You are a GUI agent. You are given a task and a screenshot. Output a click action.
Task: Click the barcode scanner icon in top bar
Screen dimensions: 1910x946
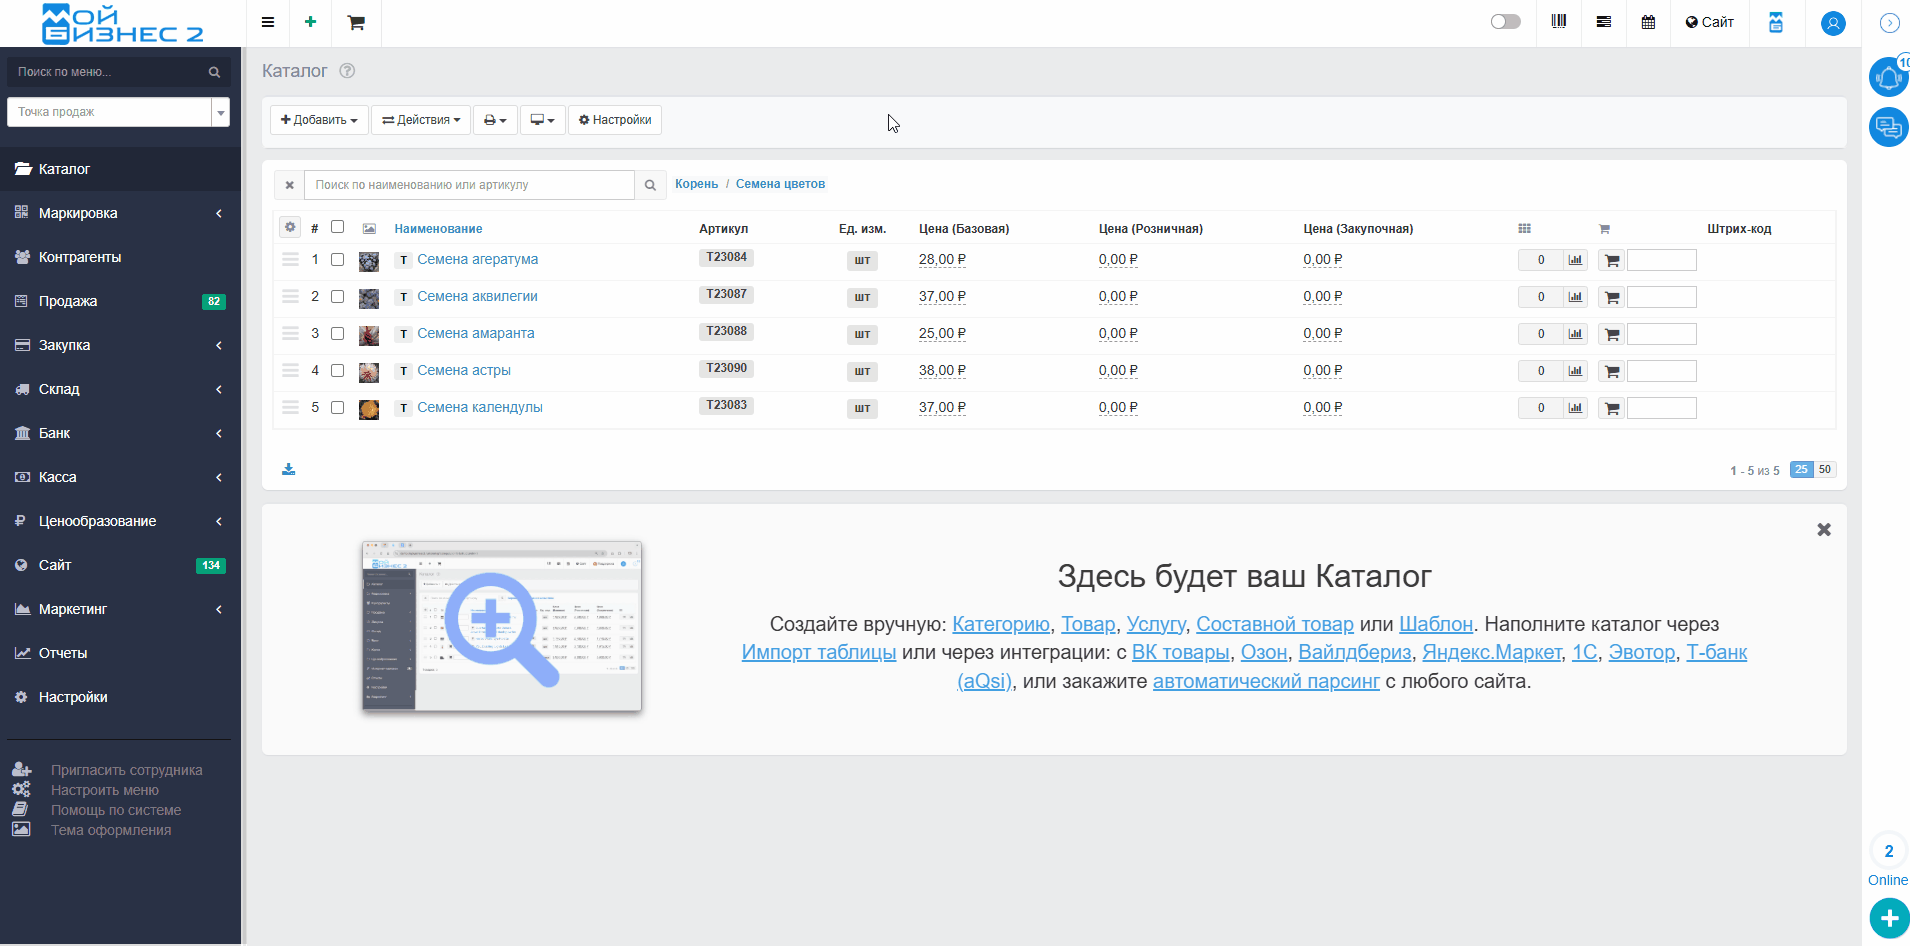coord(1558,22)
